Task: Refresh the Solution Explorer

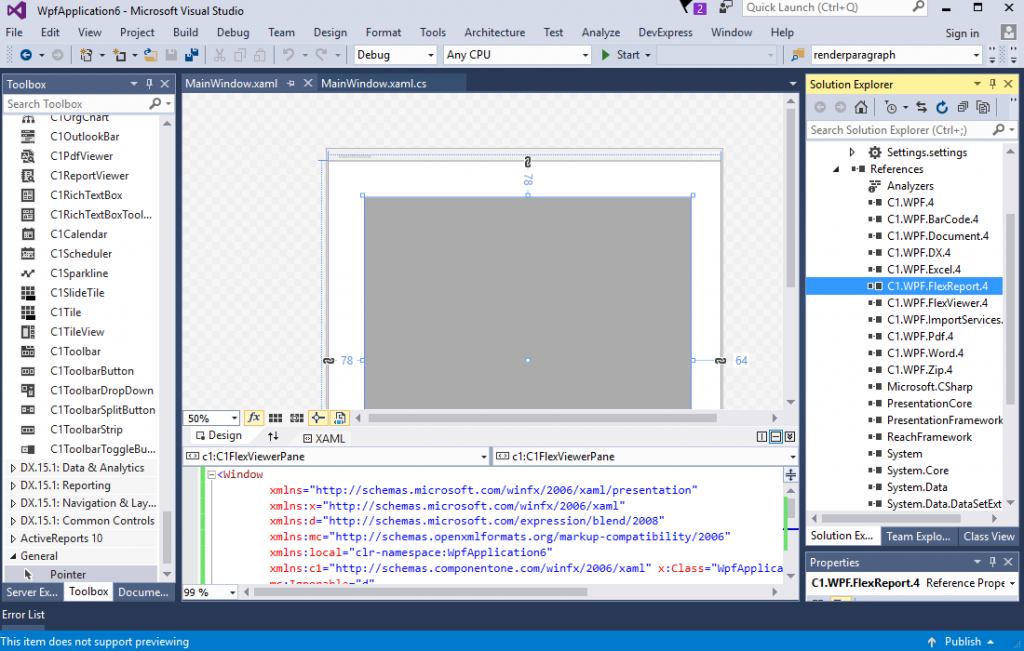Action: [942, 107]
